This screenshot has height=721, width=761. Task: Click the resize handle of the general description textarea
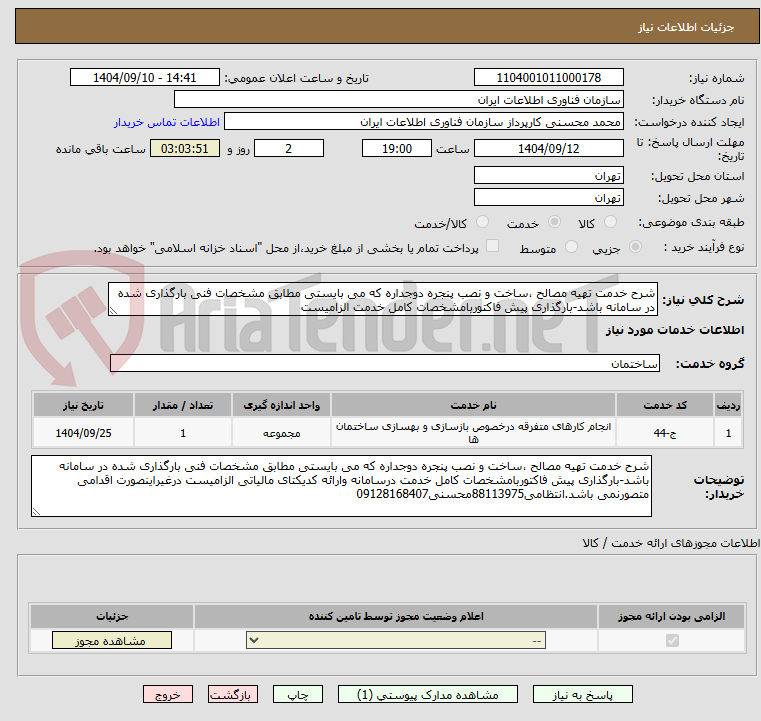[x=113, y=311]
